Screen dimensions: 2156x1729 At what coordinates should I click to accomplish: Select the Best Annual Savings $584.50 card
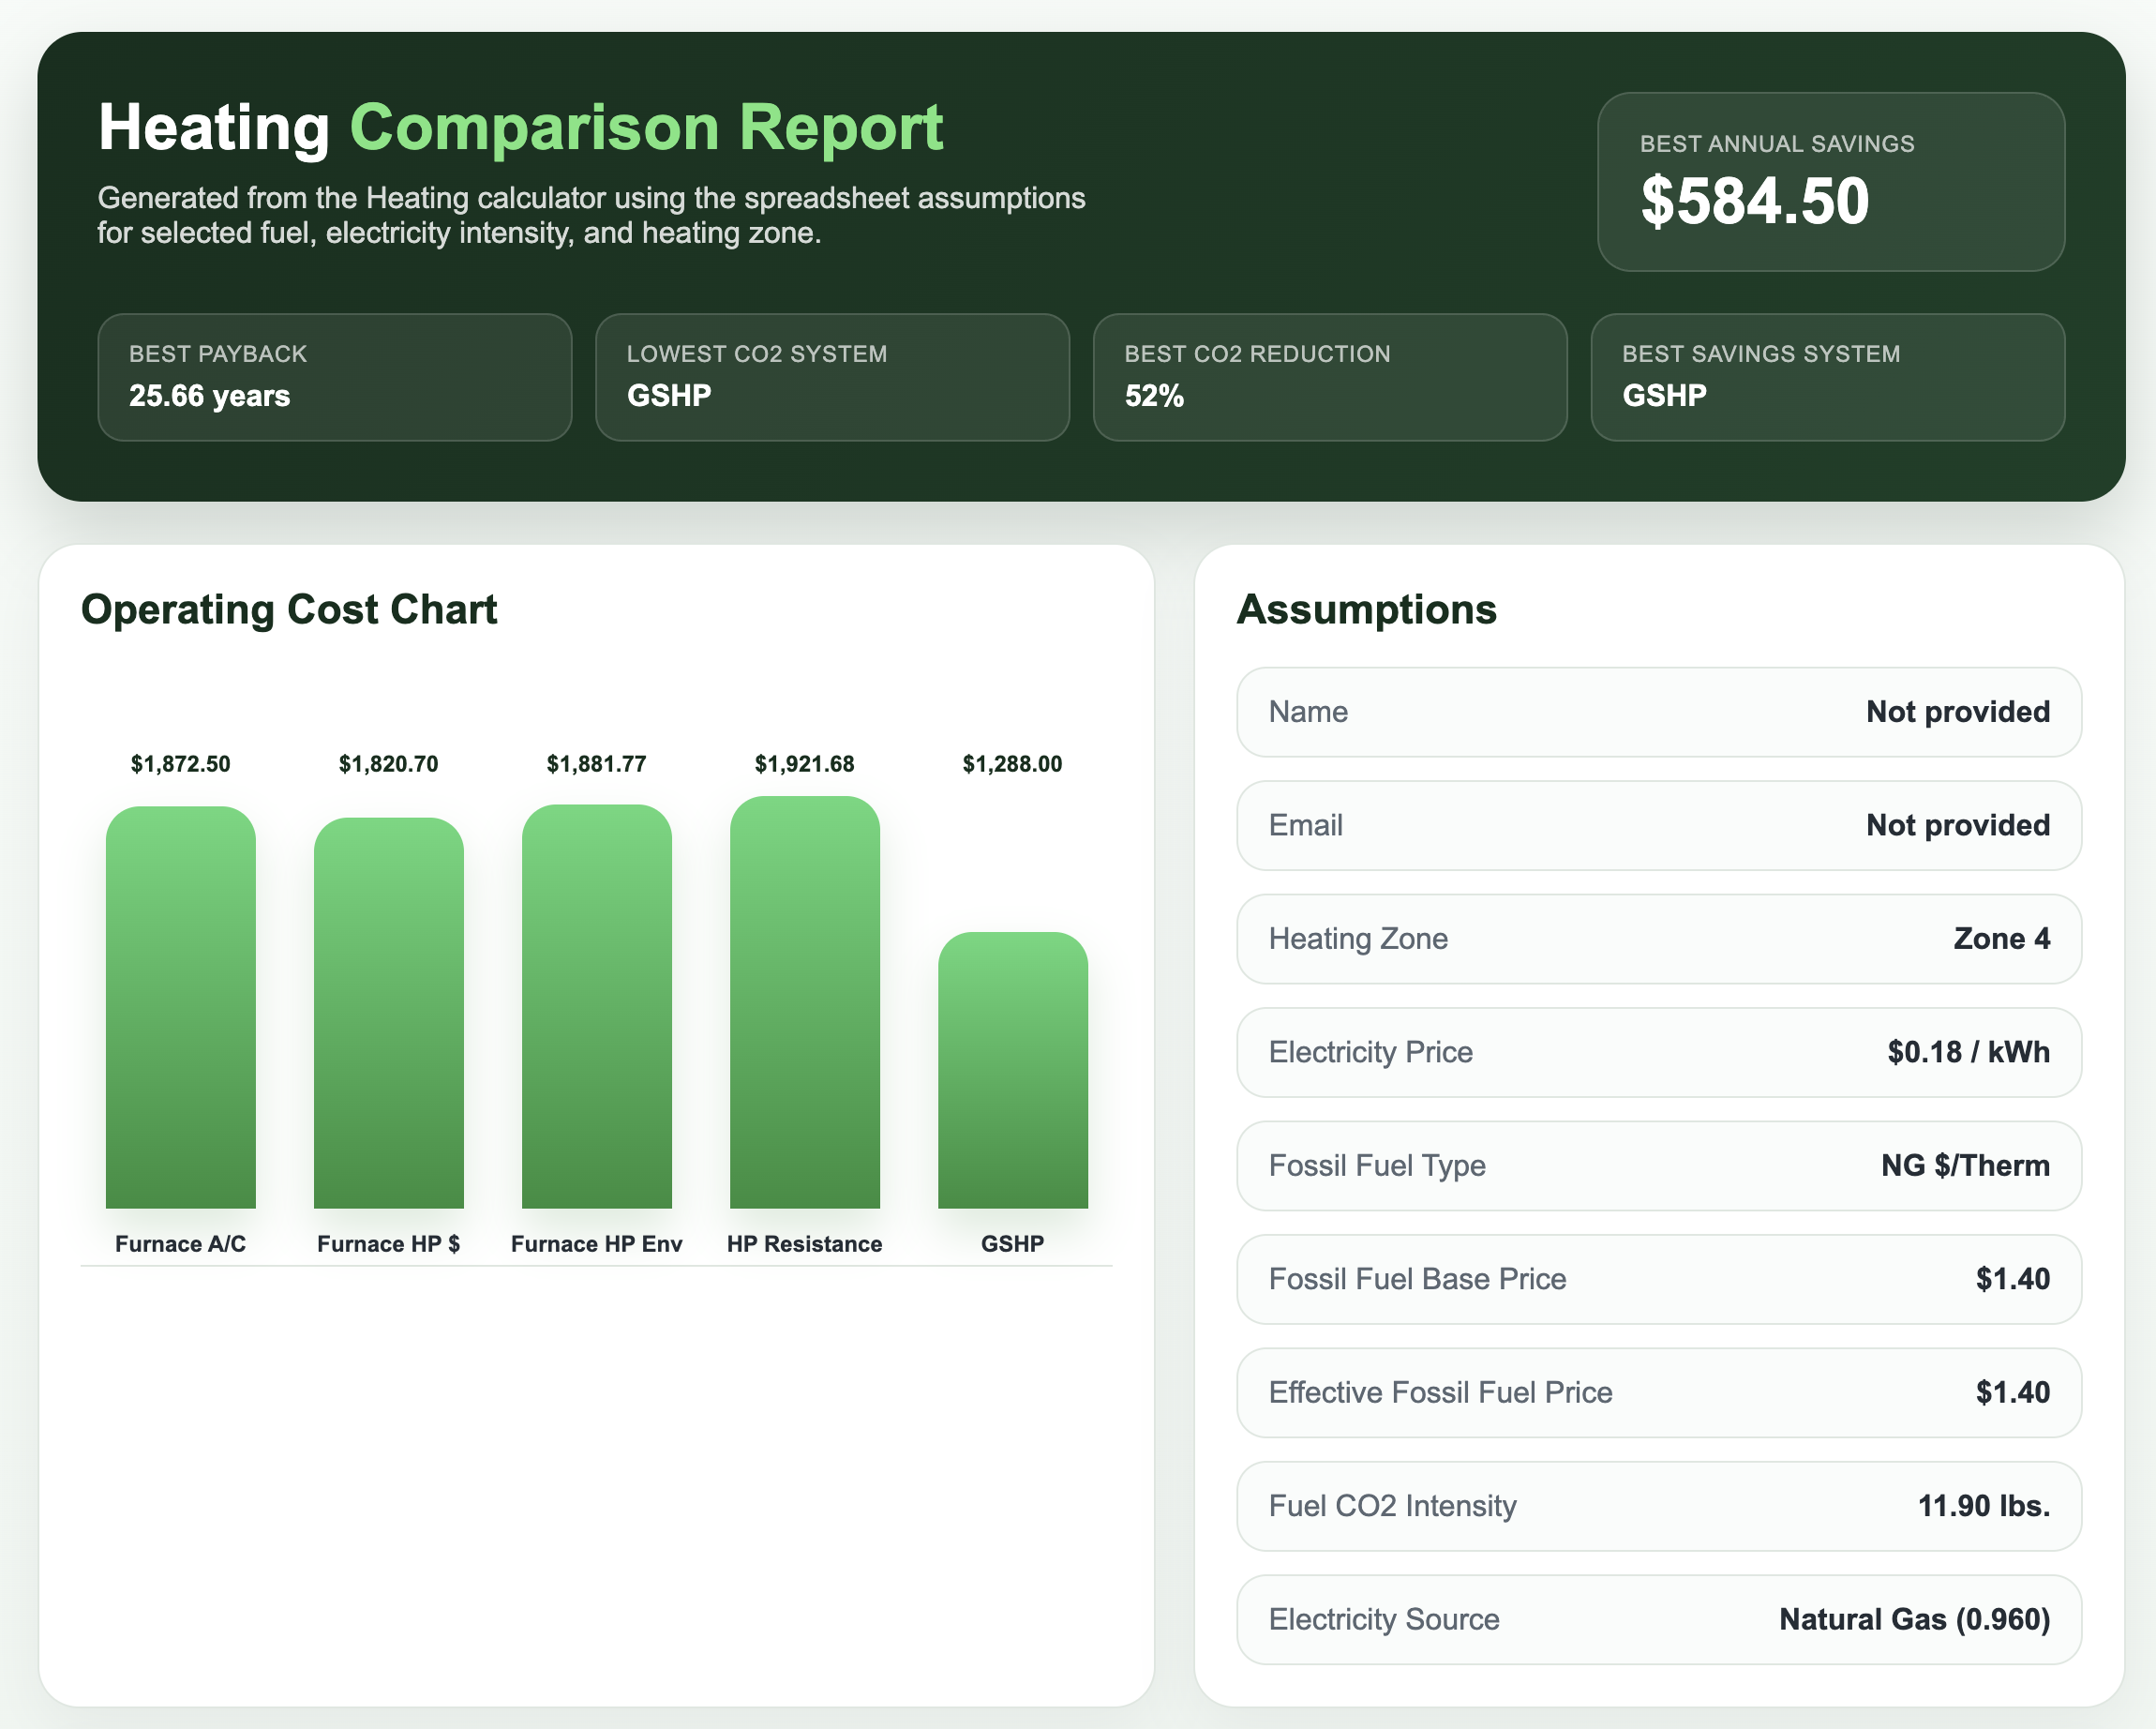pos(1830,182)
